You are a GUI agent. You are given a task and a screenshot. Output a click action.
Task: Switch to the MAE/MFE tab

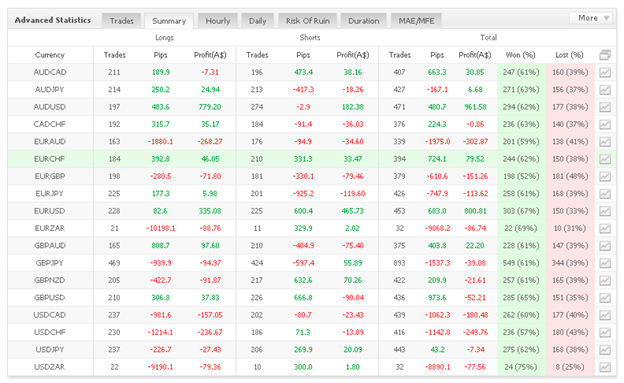pos(416,21)
